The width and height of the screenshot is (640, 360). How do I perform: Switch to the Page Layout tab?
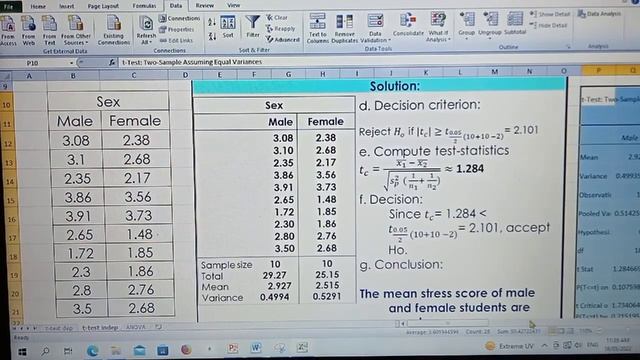coord(103,6)
